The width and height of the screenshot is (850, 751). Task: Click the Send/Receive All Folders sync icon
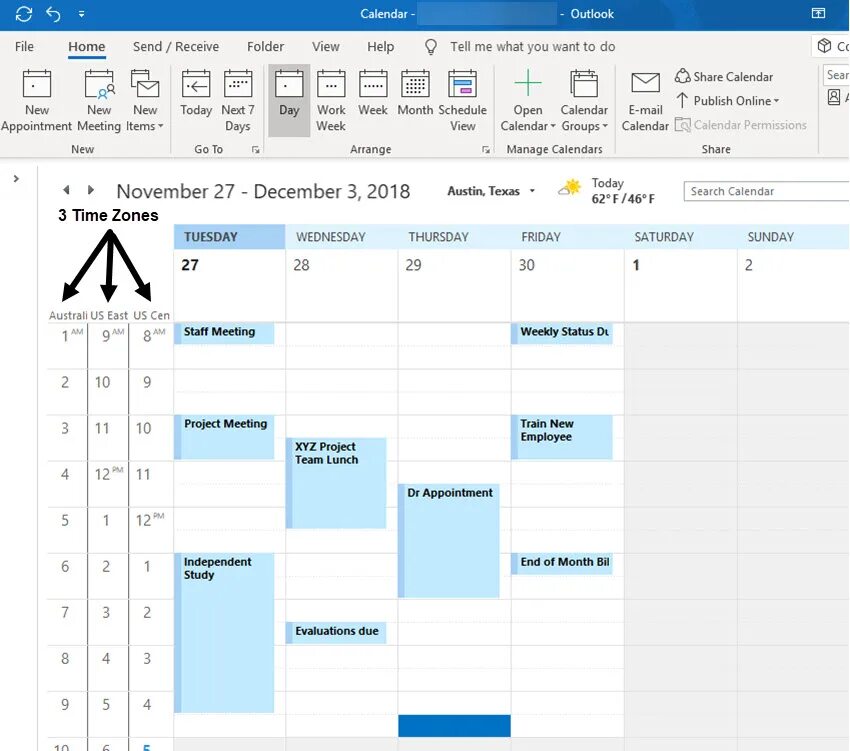tap(24, 14)
